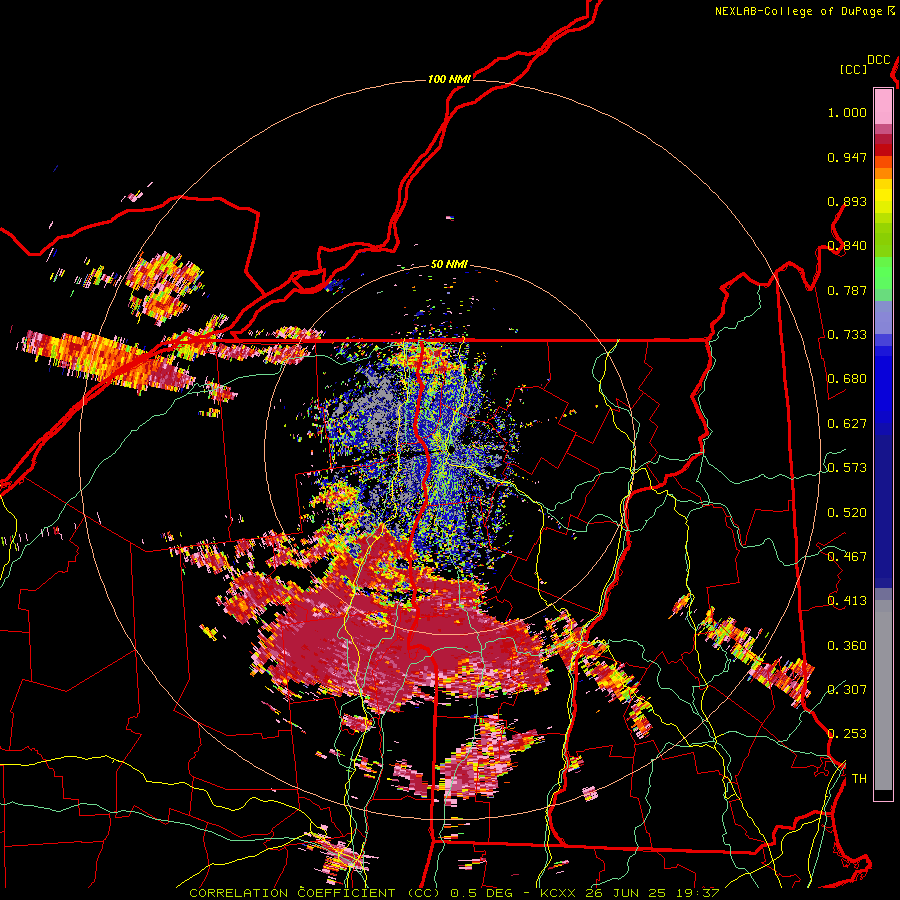
Task: Click the 0.573 legend value
Action: [x=847, y=468]
